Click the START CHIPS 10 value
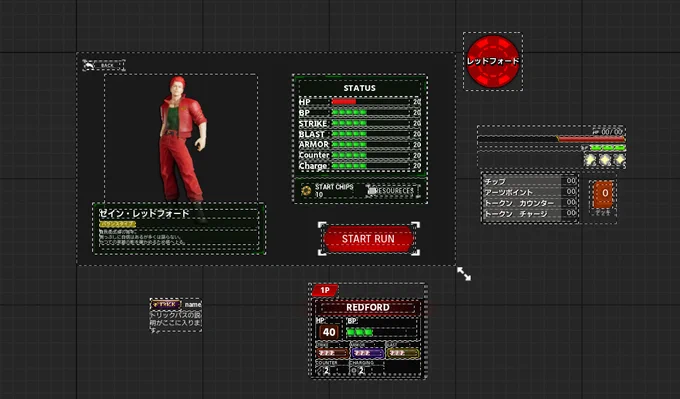Image resolution: width=680 pixels, height=399 pixels. point(319,195)
